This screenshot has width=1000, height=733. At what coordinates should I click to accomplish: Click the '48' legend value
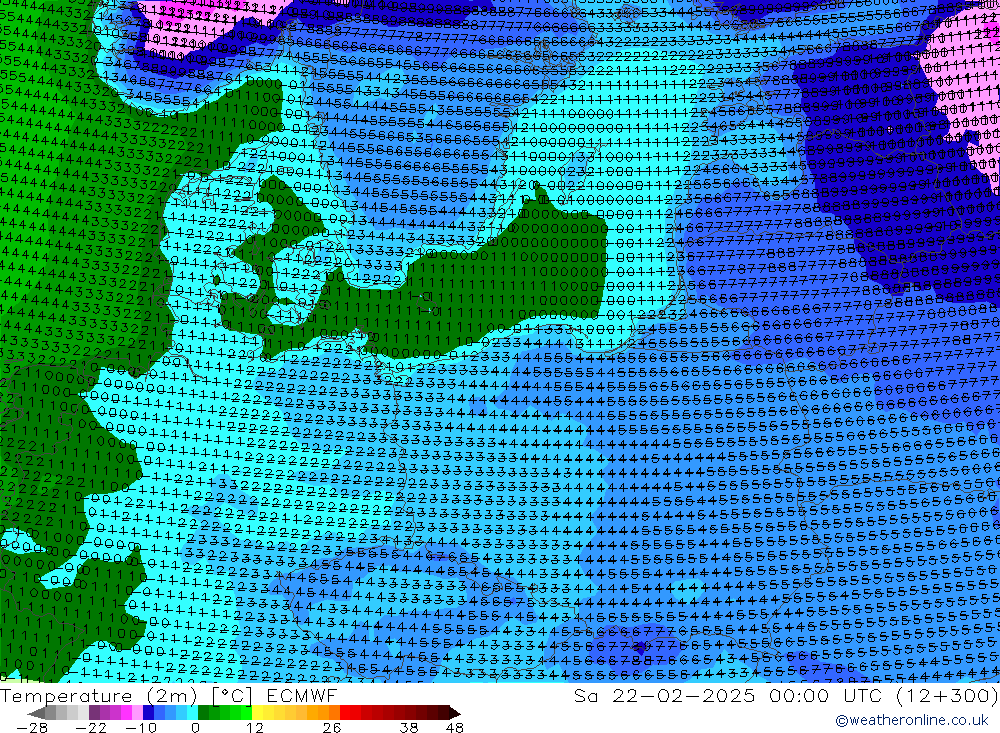pyautogui.click(x=455, y=727)
